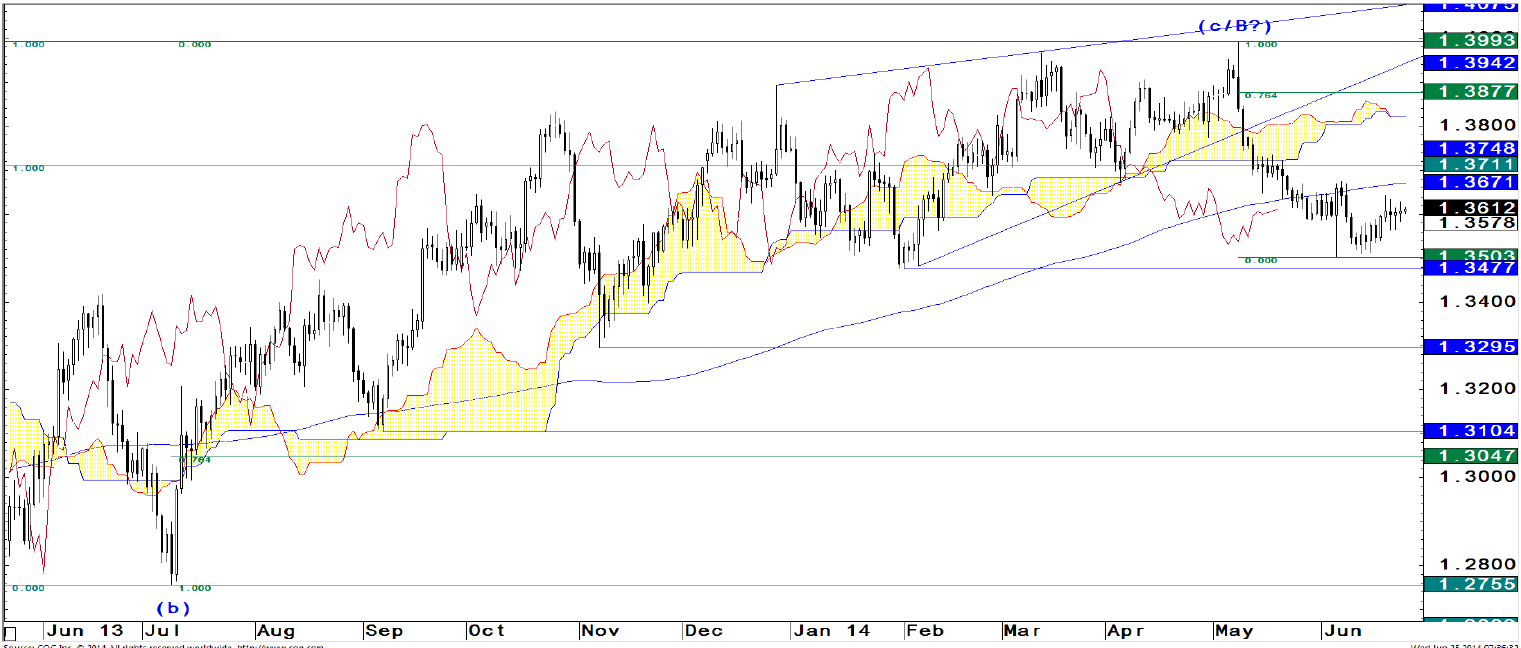1521x648 pixels.
Task: Click the small square icon at bottom-left corner
Action: pos(11,632)
